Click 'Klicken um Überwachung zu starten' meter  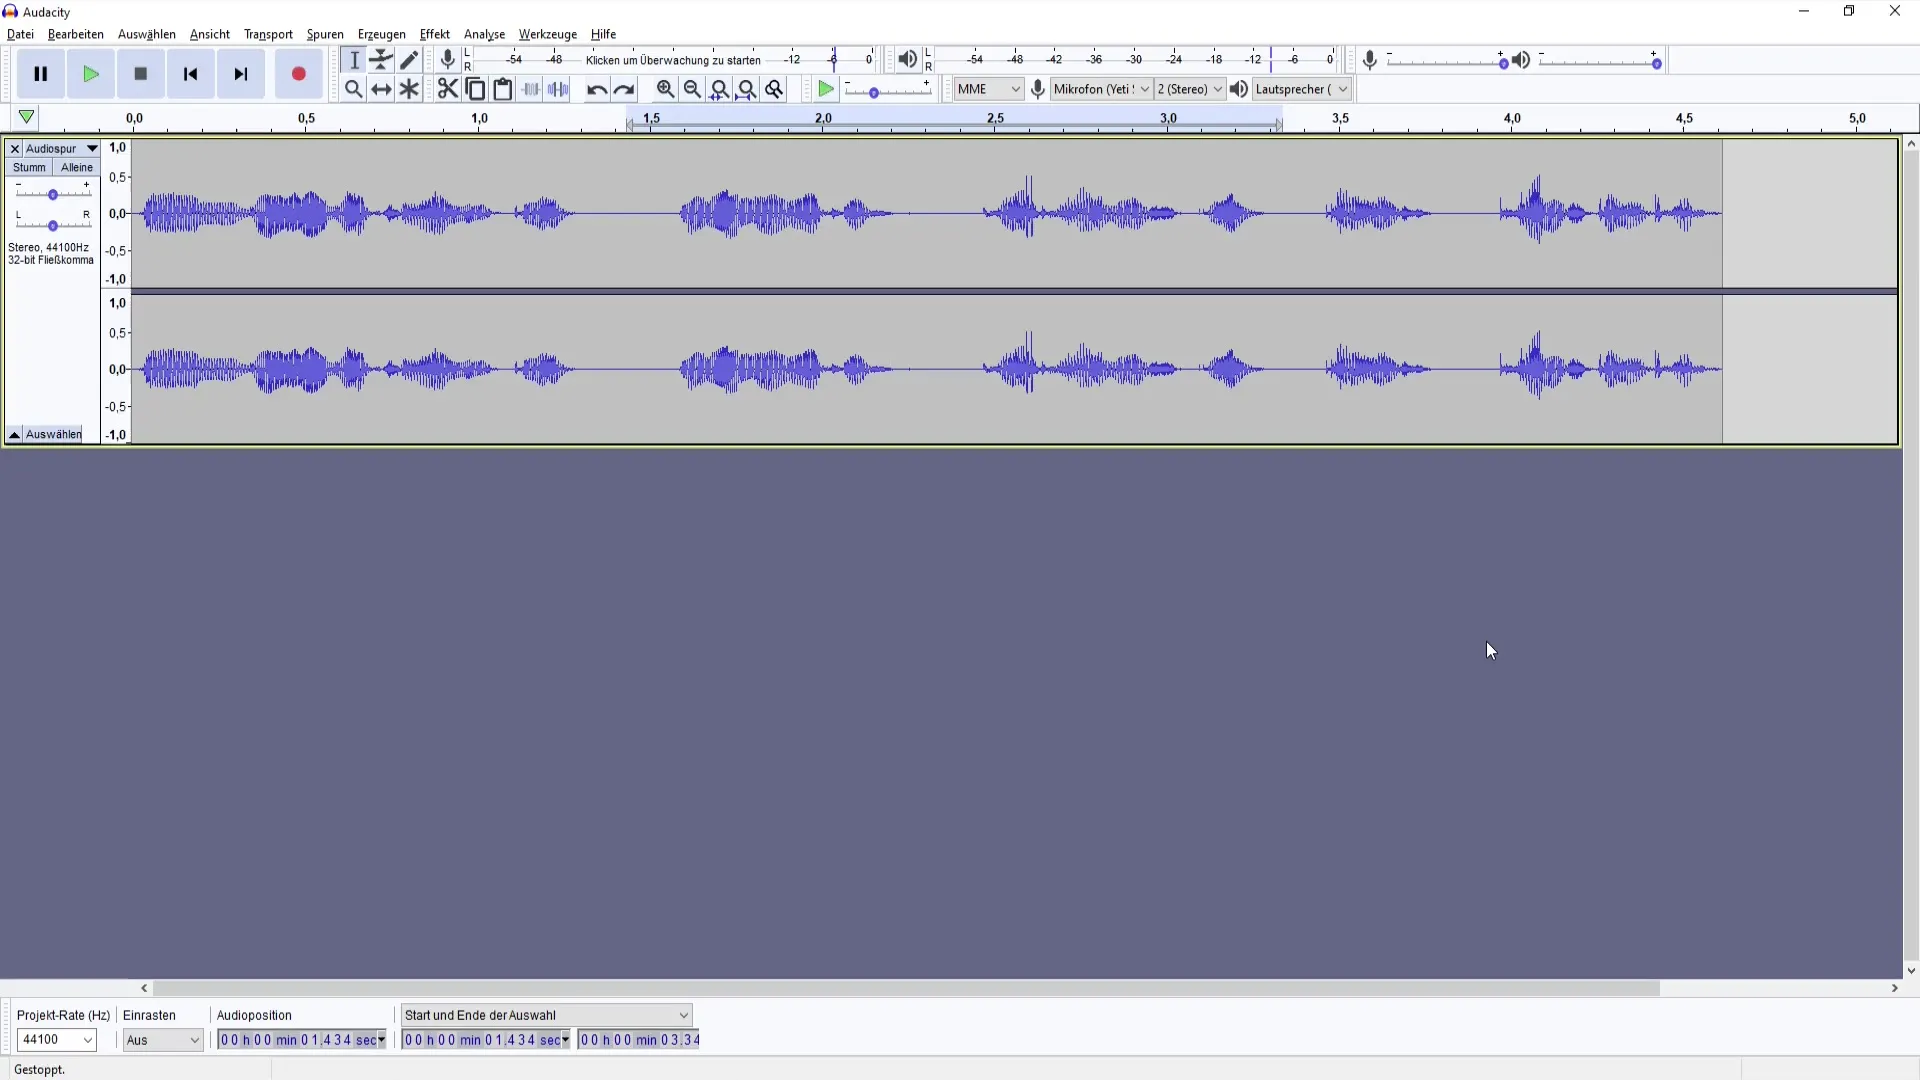click(674, 60)
